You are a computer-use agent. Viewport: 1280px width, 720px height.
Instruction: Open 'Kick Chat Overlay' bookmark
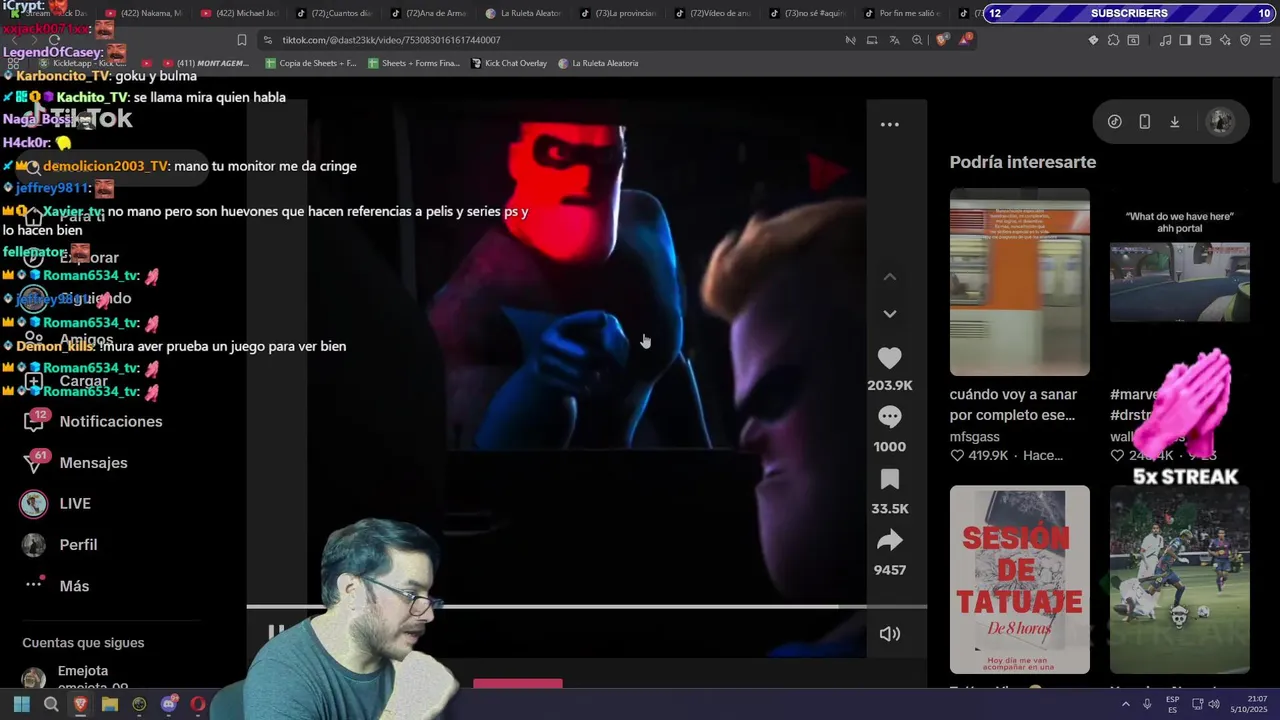click(x=509, y=63)
